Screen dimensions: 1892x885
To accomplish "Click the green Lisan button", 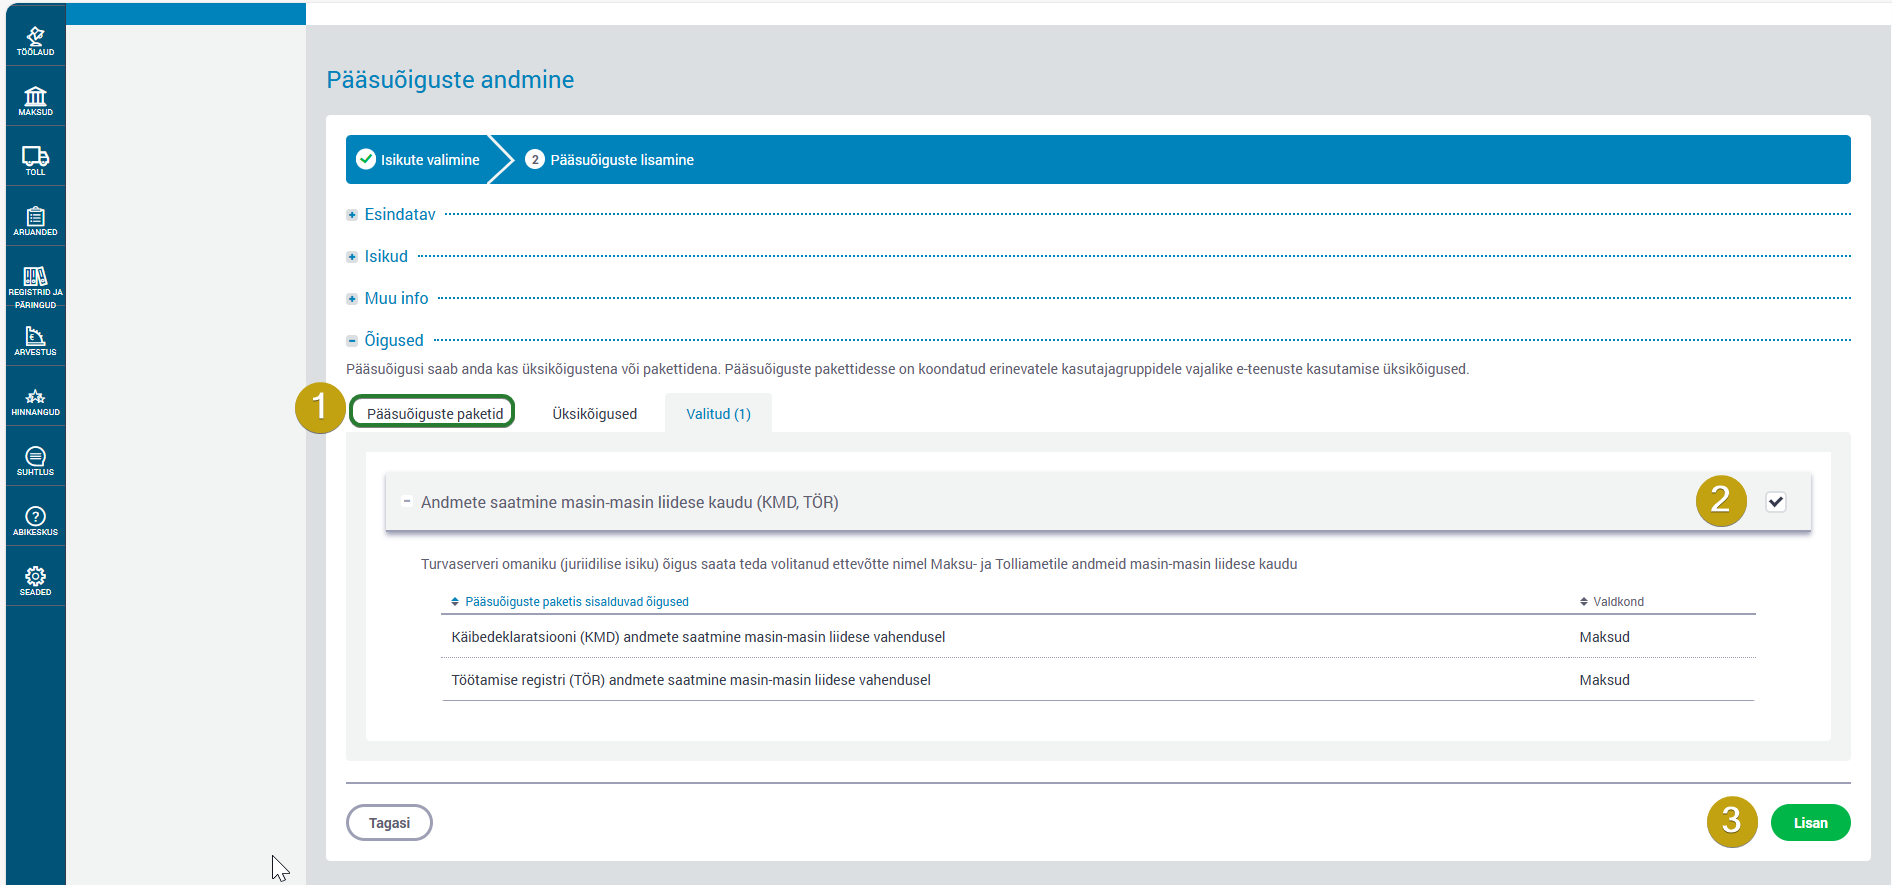I will 1810,823.
